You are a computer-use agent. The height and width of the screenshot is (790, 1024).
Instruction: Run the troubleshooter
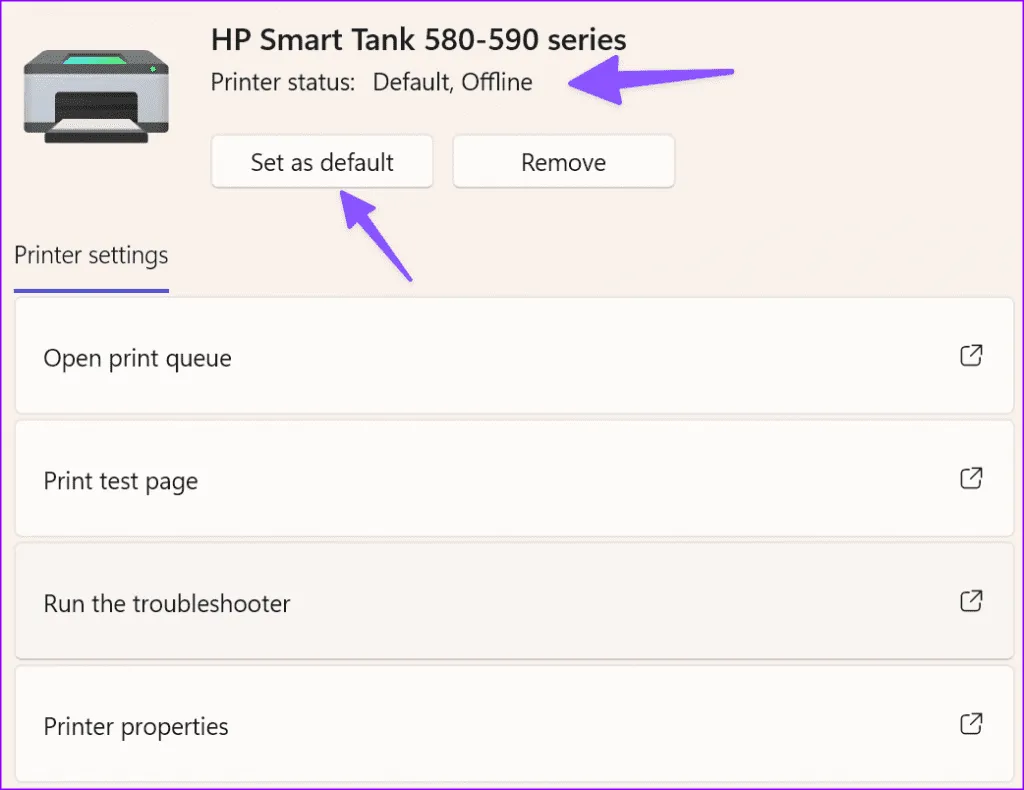[x=167, y=604]
